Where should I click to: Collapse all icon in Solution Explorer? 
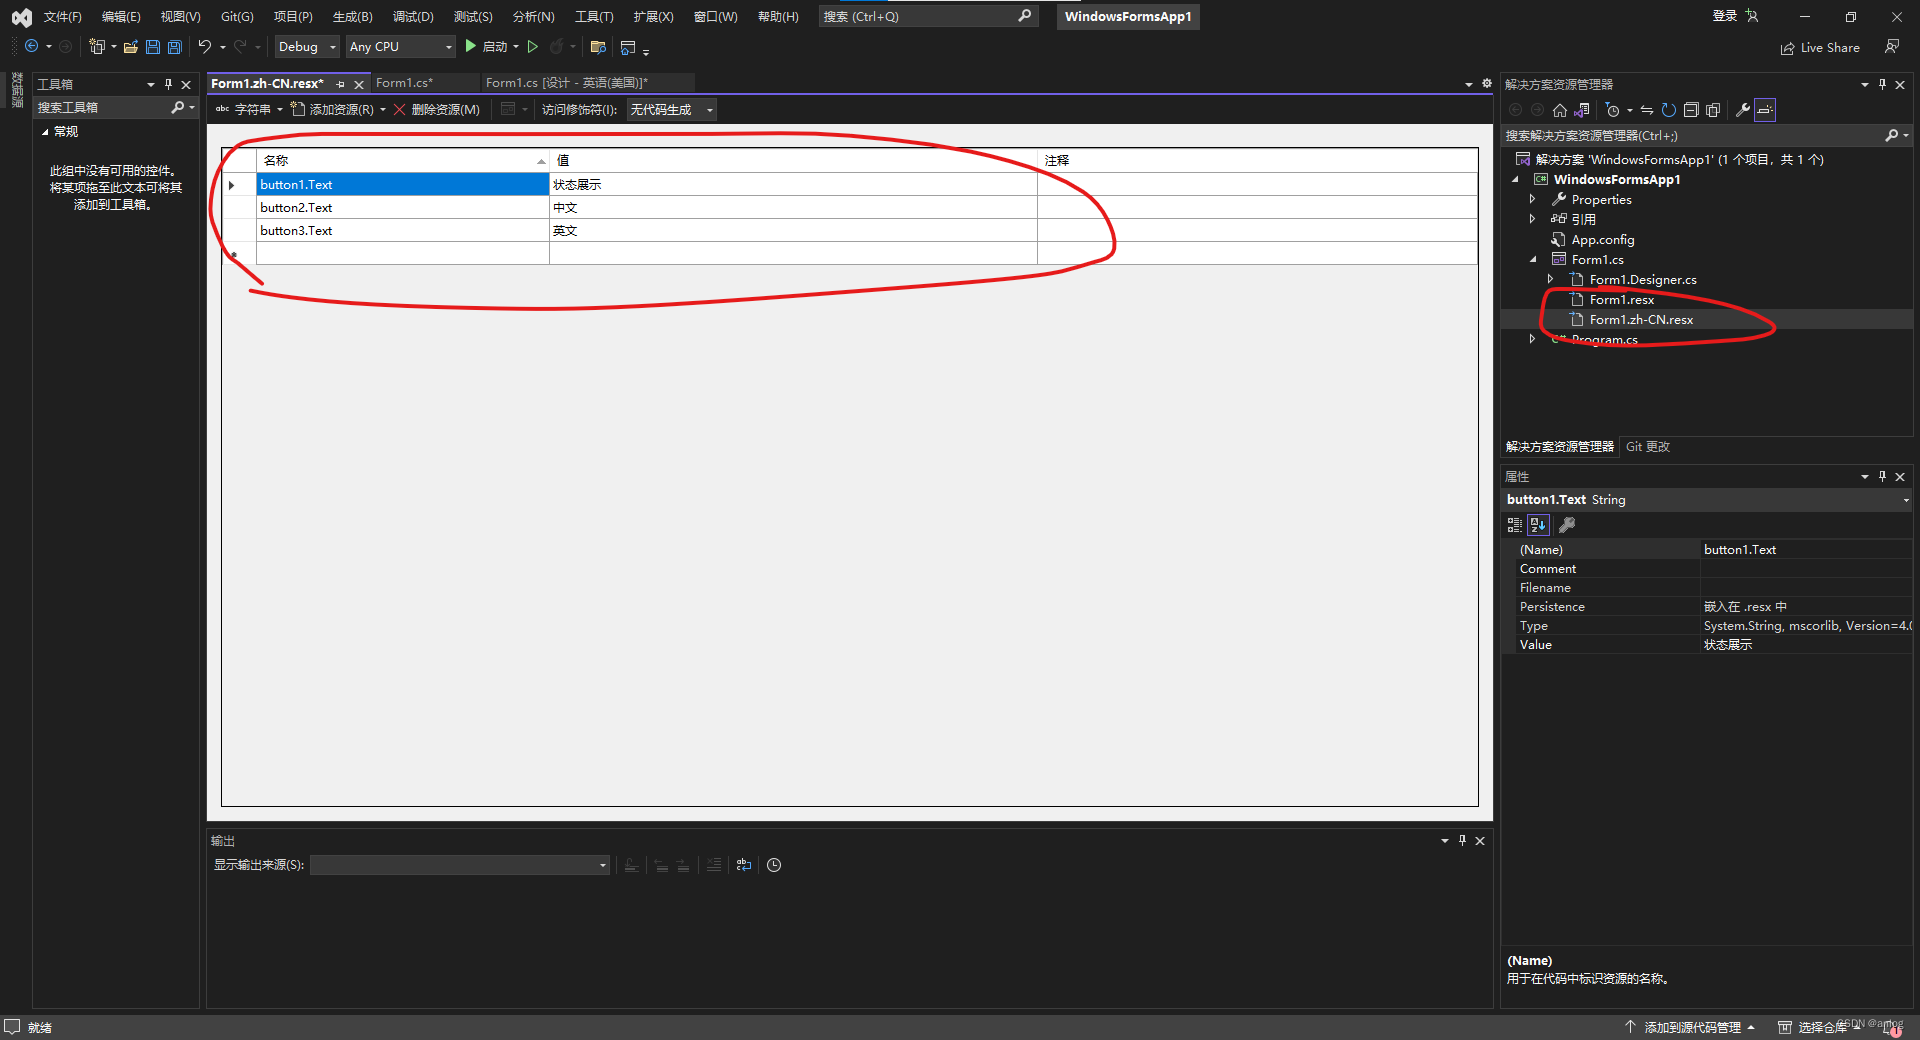coord(1691,110)
